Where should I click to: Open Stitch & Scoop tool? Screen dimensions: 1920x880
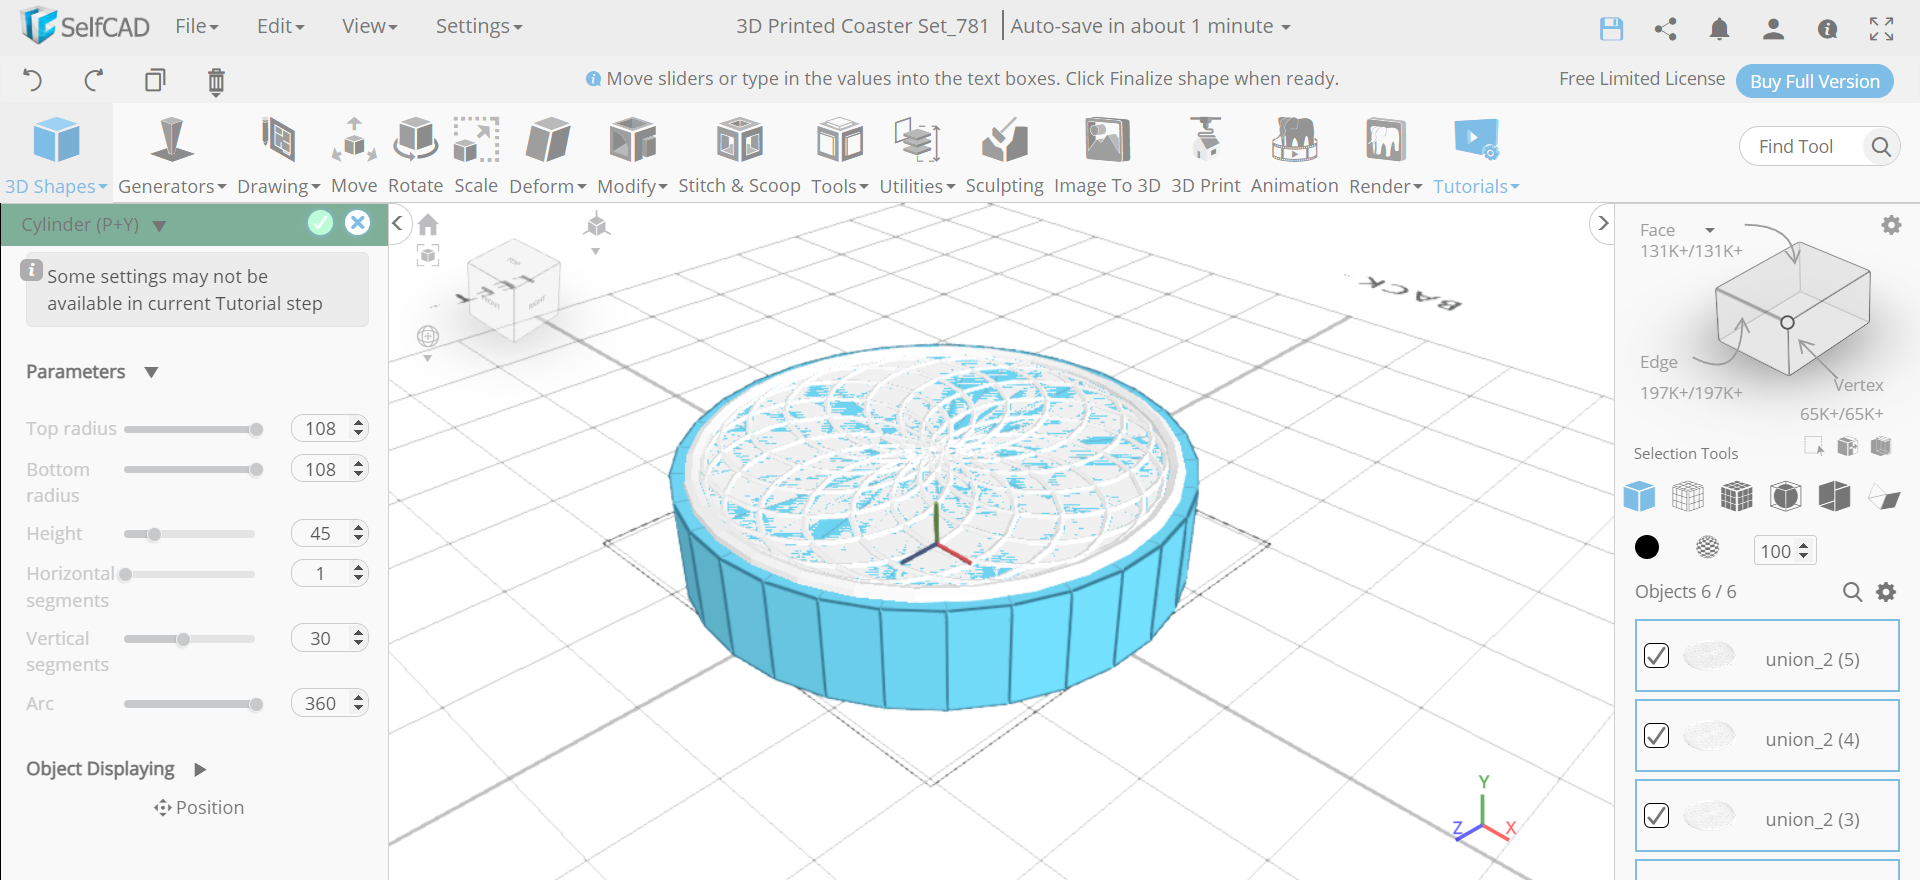[739, 156]
